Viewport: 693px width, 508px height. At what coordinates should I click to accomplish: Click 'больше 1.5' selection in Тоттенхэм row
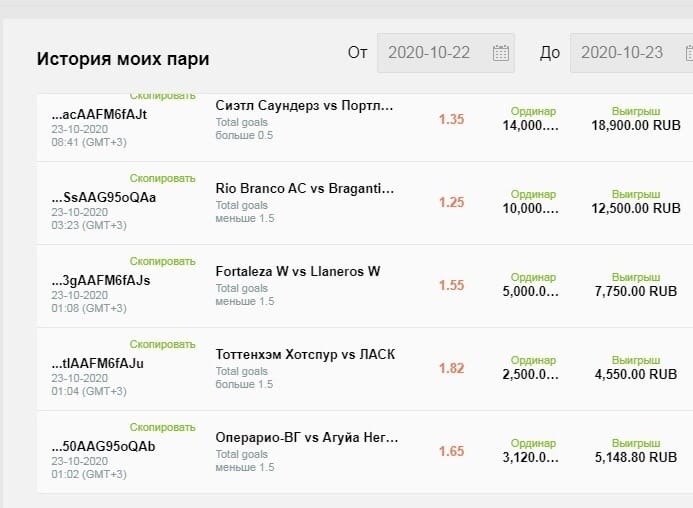(244, 384)
